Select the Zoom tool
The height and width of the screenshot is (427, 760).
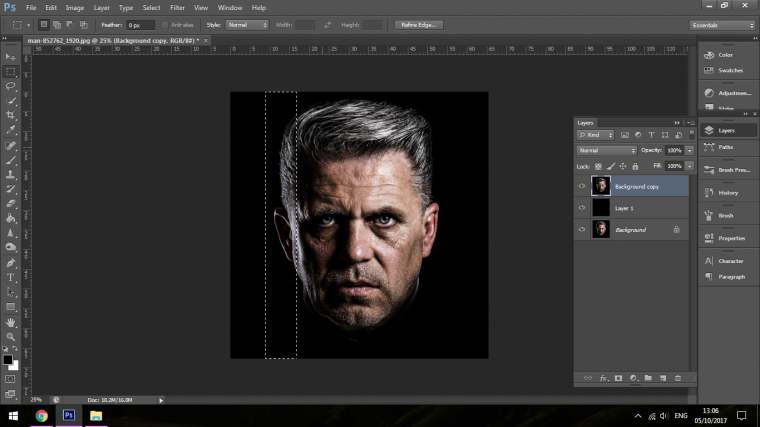tap(10, 336)
